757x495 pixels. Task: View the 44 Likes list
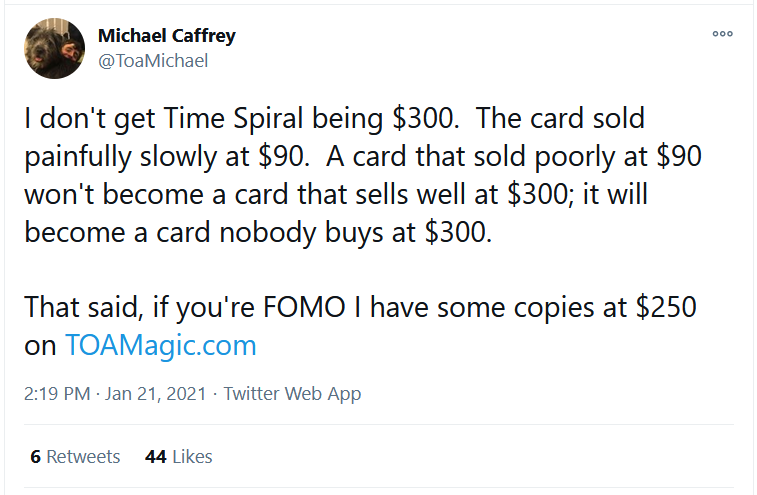click(179, 457)
